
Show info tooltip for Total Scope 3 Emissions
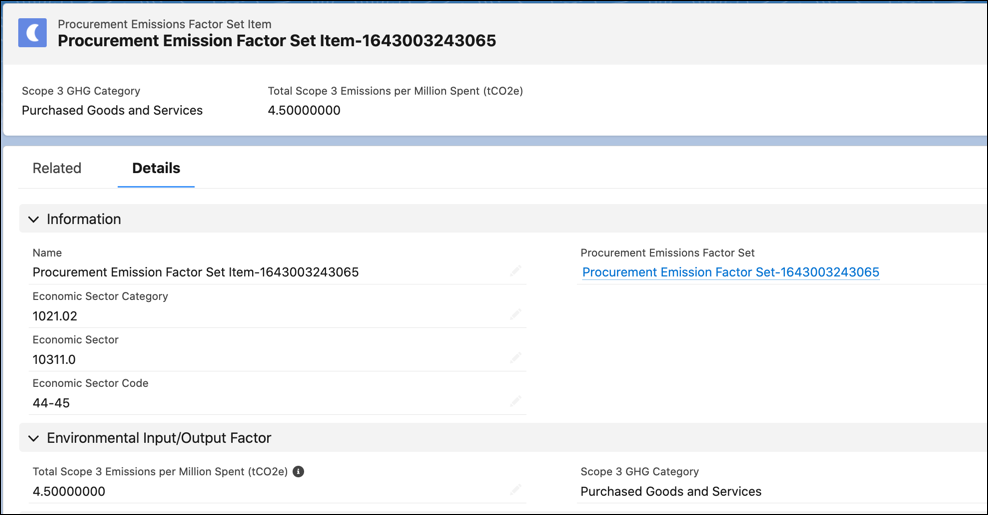coord(299,472)
